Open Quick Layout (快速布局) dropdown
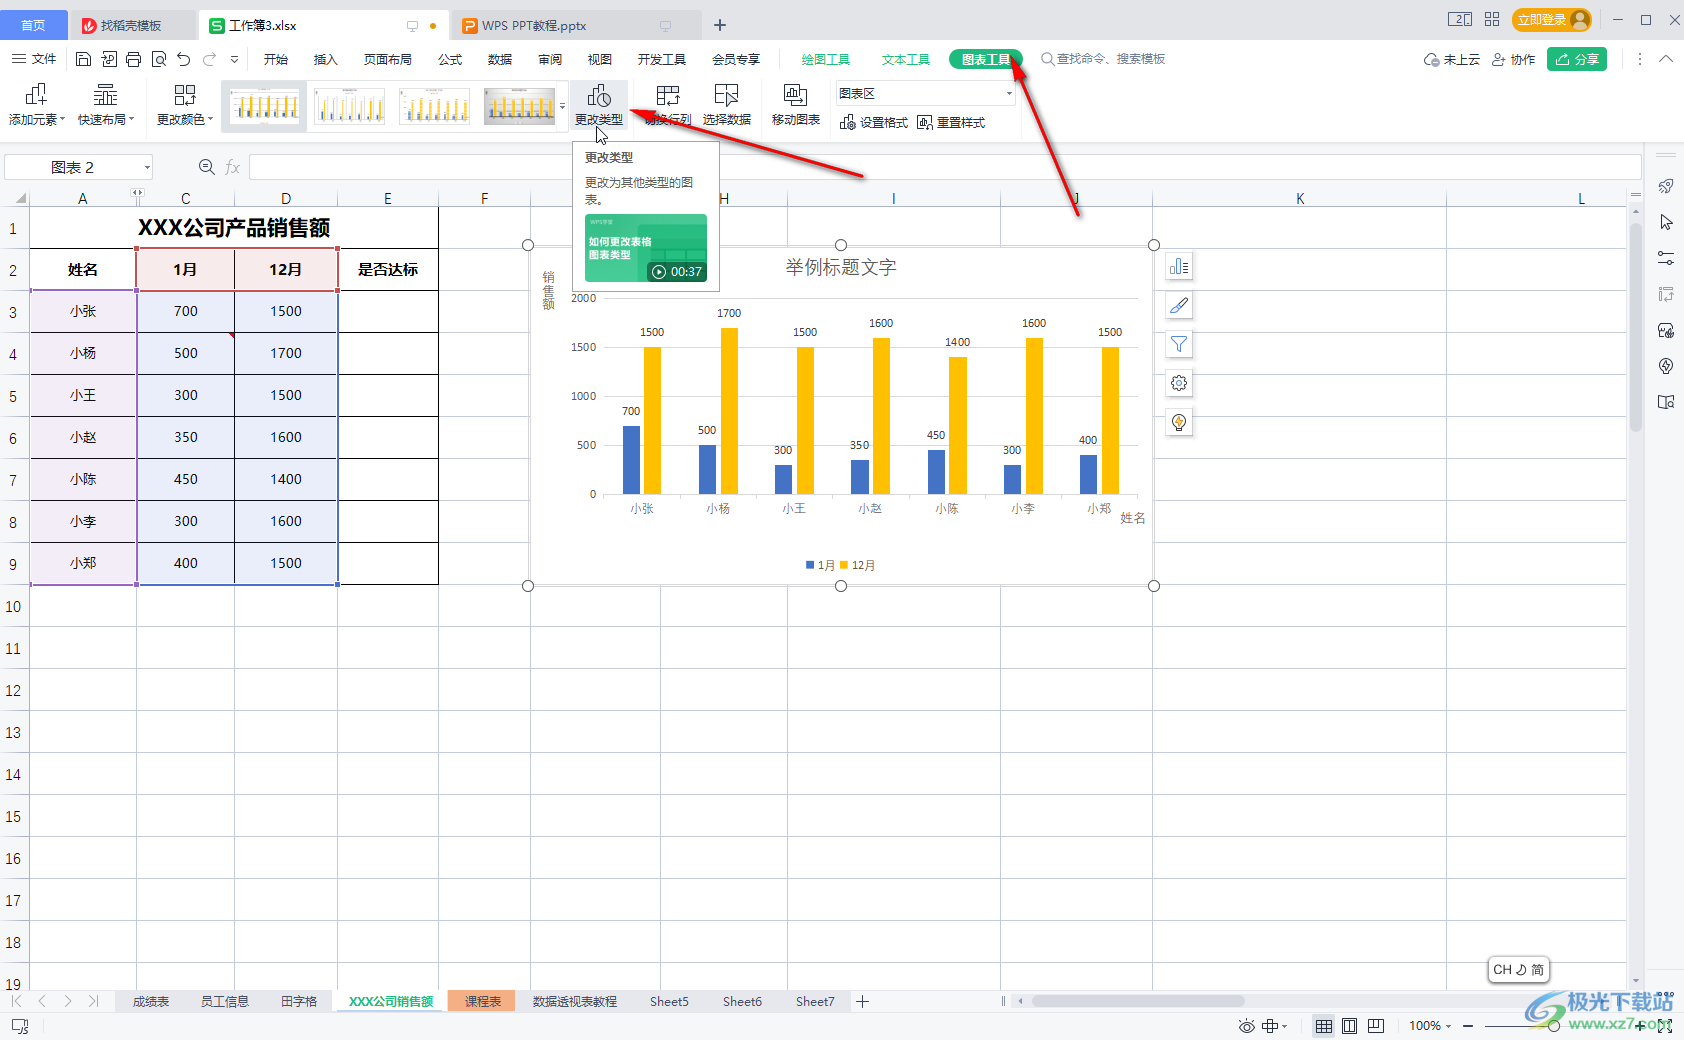This screenshot has height=1040, width=1684. 106,105
